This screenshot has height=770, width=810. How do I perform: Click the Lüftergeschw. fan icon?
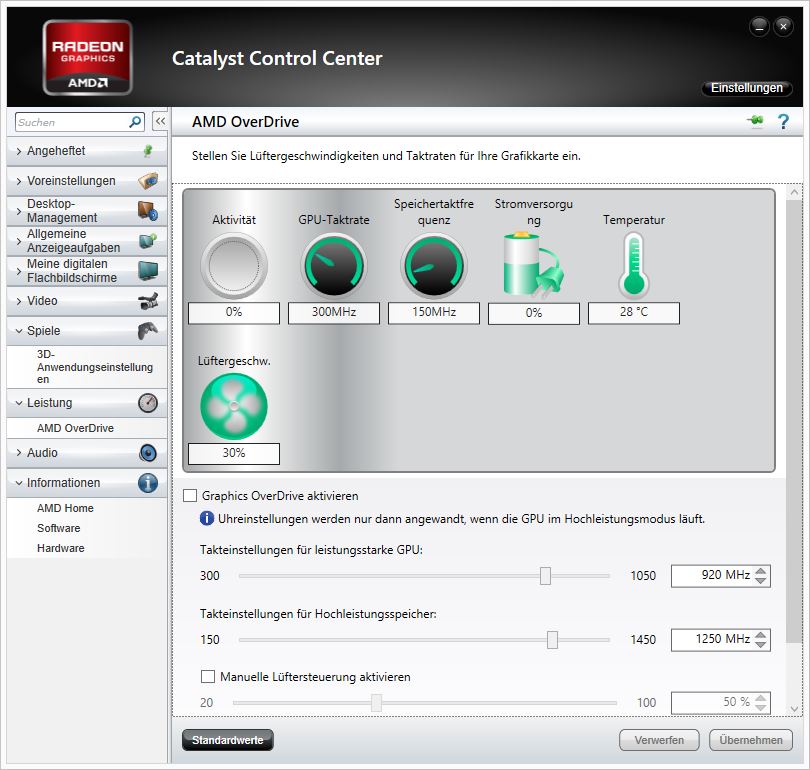tap(234, 406)
